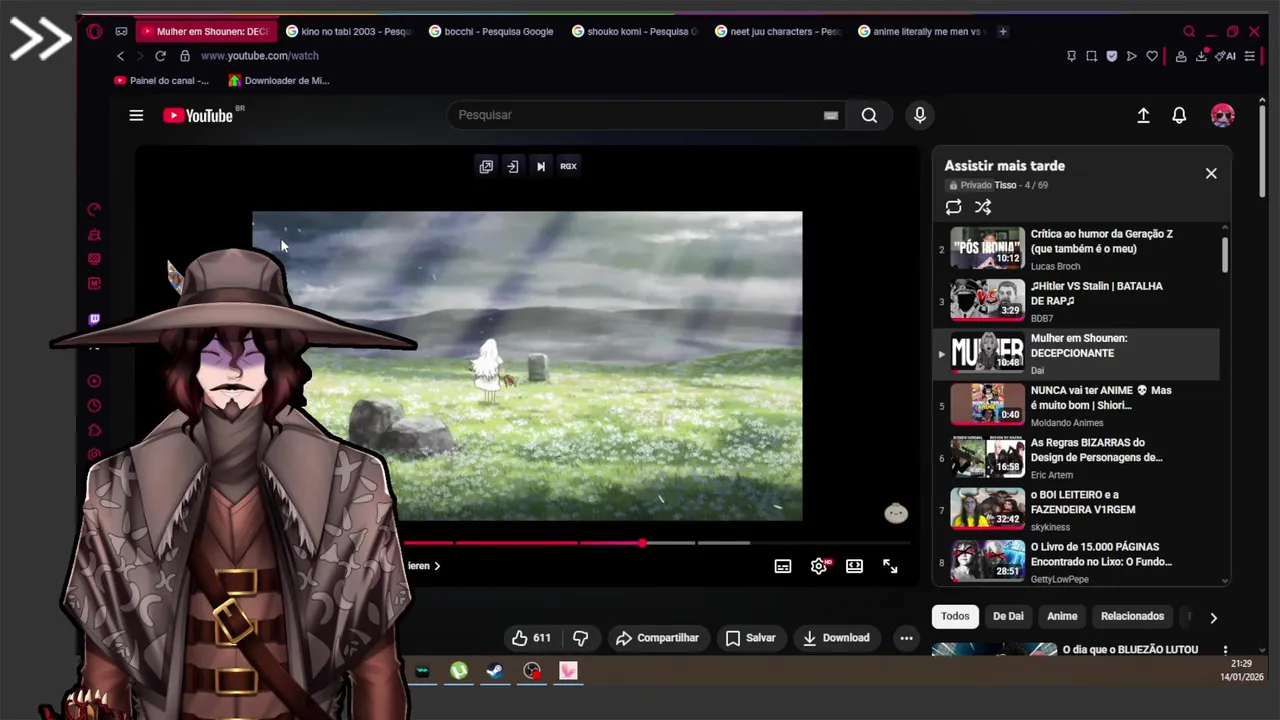
Task: Click the Download button
Action: point(836,638)
